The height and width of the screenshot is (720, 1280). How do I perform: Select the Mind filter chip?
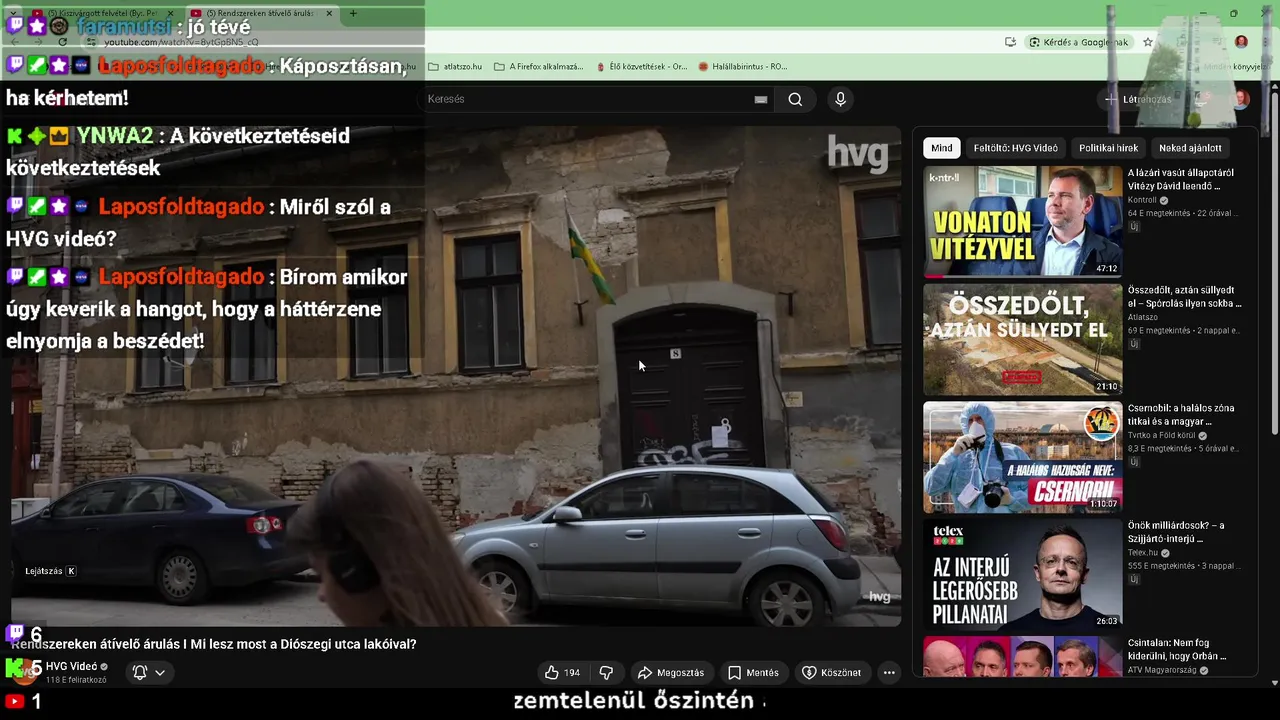pyautogui.click(x=942, y=148)
